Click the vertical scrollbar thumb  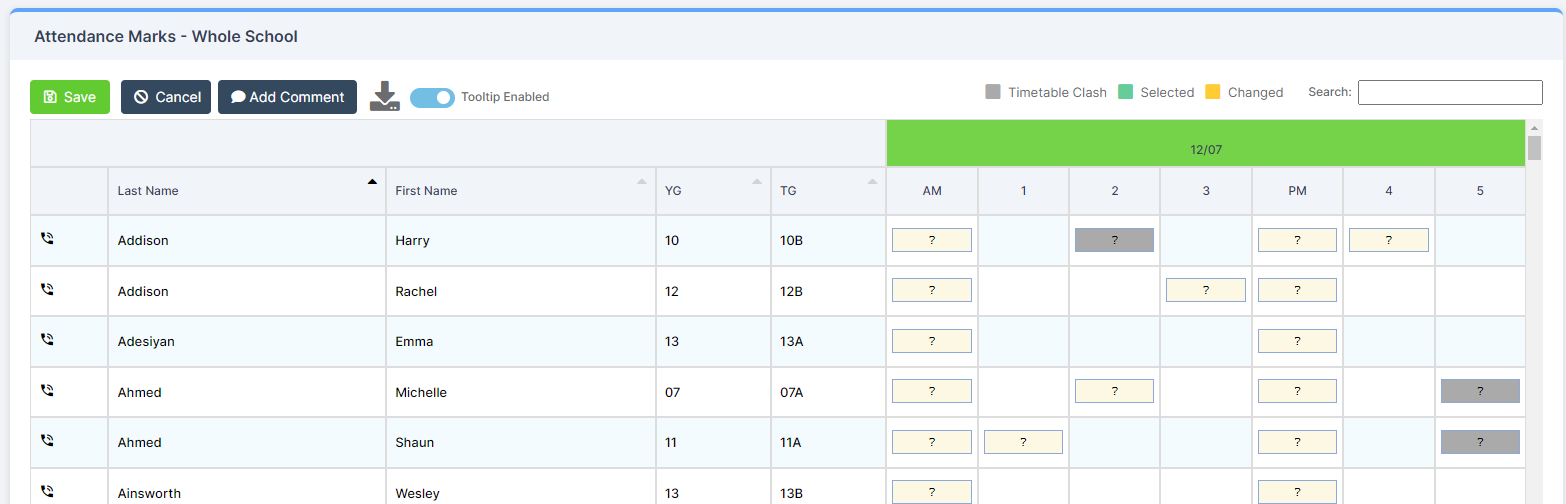(1535, 148)
